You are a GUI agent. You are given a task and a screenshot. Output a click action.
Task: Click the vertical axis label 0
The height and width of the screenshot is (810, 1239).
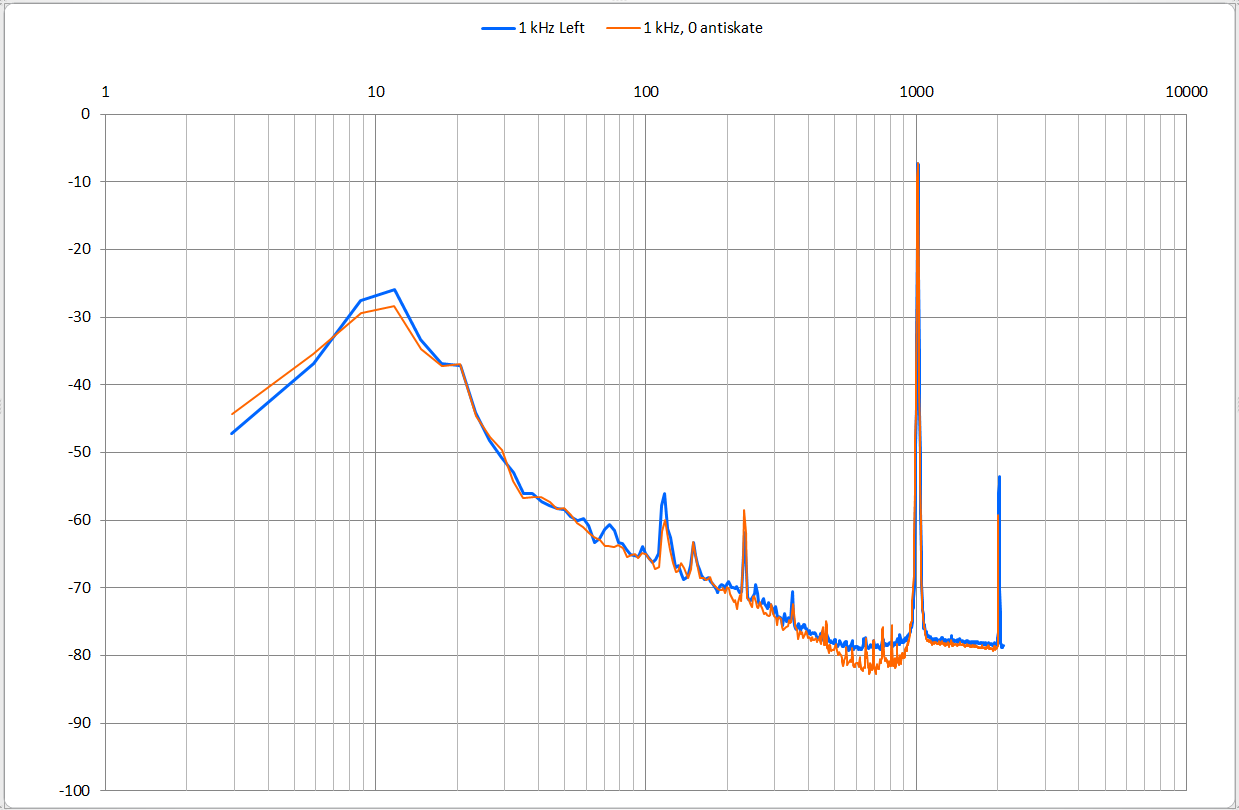point(85,114)
